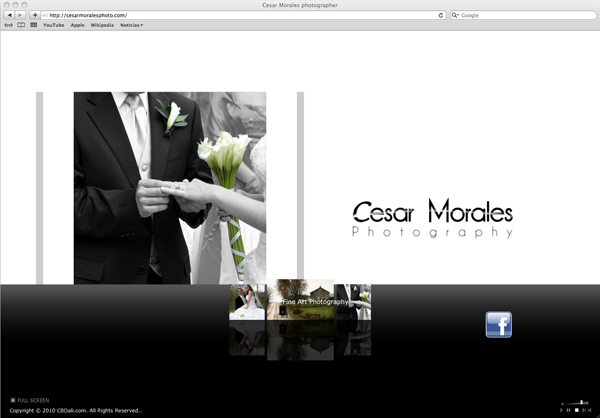Click the URL address field
The height and width of the screenshot is (418, 600).
pyautogui.click(x=240, y=15)
